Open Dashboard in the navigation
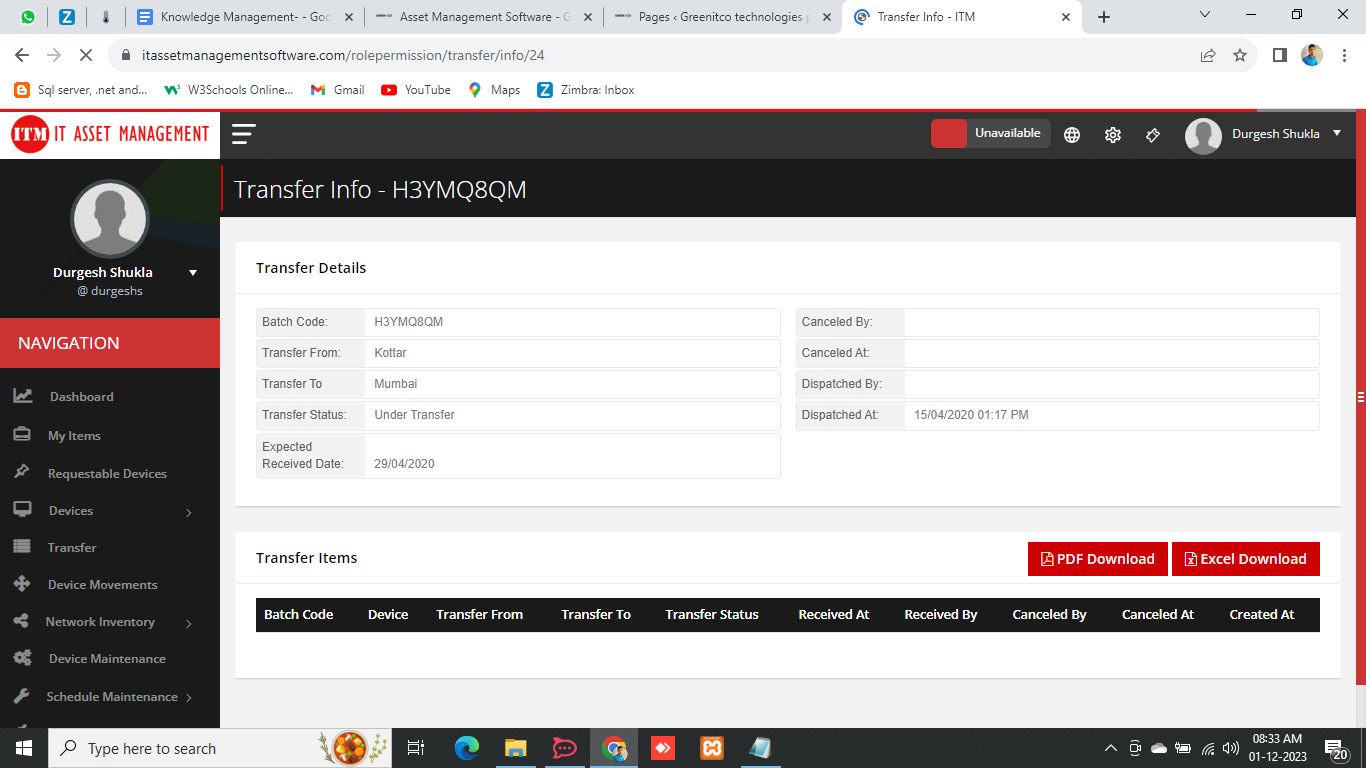The height and width of the screenshot is (768, 1366). 81,397
